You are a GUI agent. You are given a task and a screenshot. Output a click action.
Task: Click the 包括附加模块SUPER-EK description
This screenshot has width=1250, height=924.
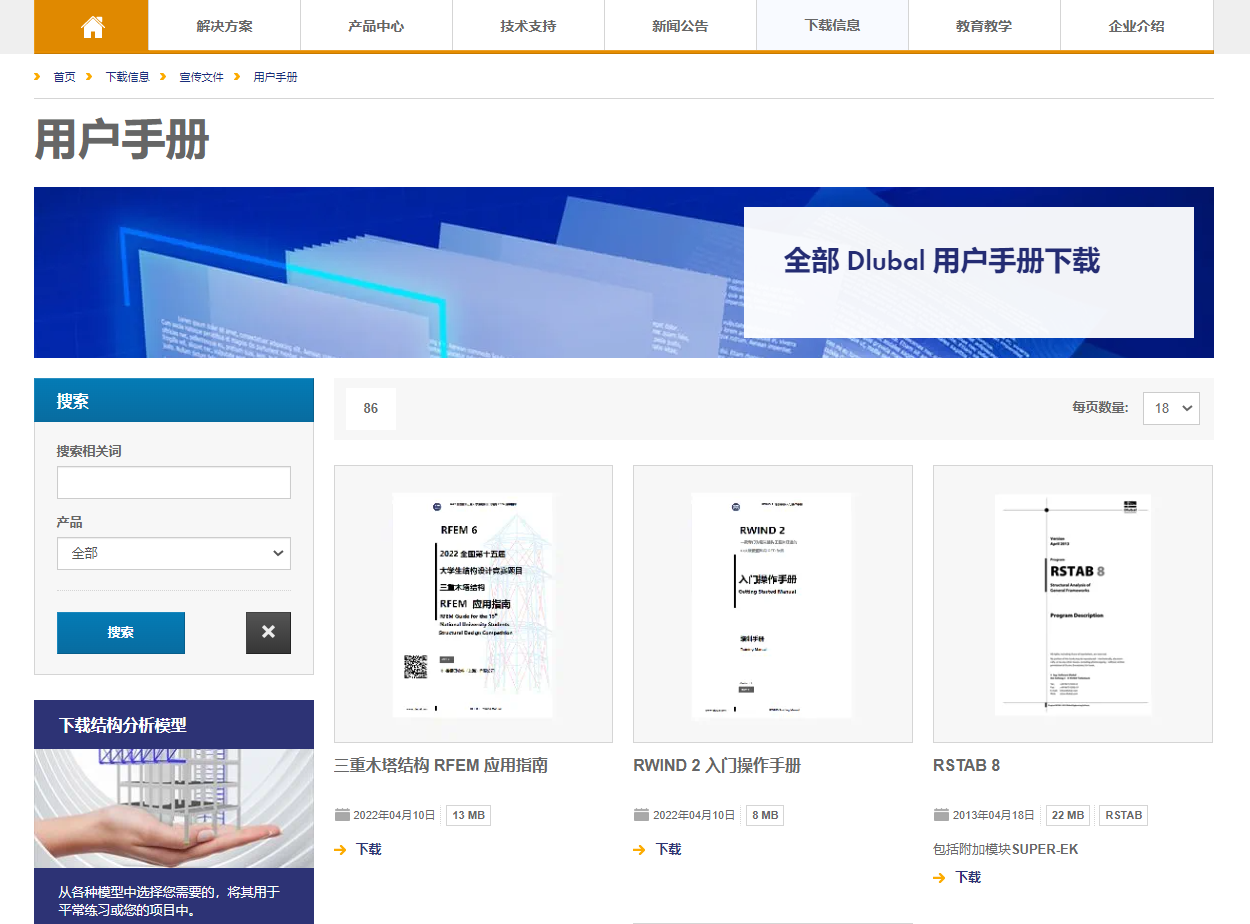1005,849
